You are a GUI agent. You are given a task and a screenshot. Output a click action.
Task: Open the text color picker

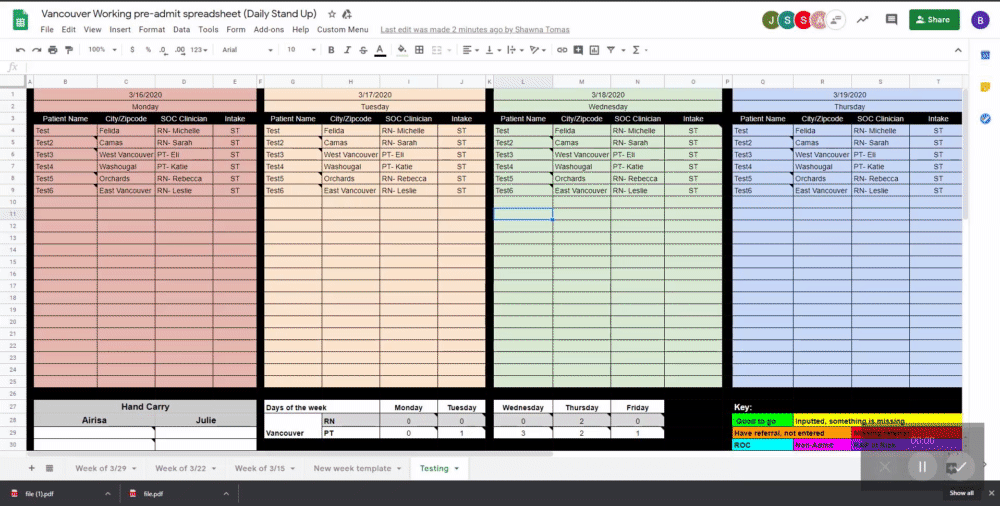tap(379, 50)
